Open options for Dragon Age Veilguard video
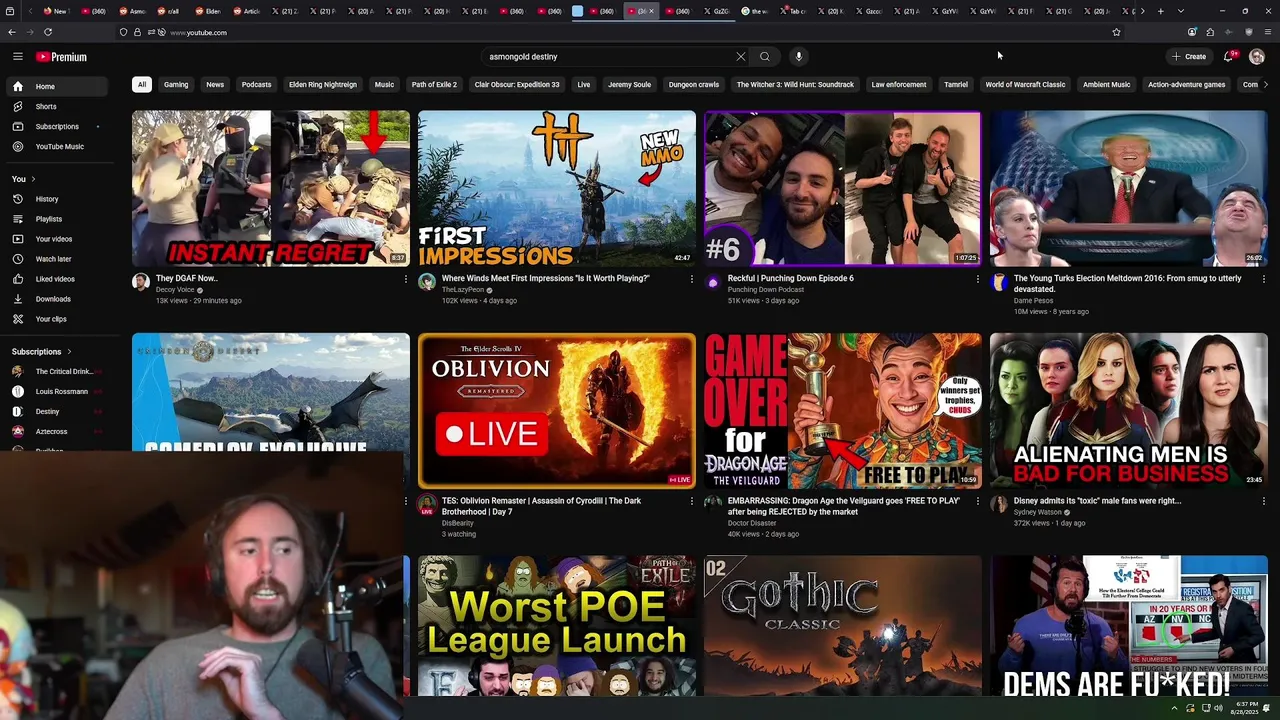The width and height of the screenshot is (1280, 720). [x=977, y=501]
